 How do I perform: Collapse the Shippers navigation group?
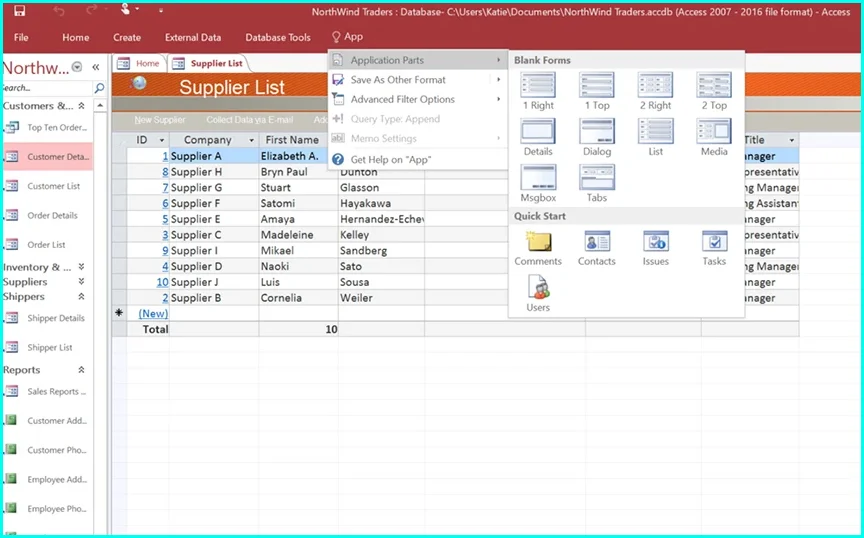81,297
